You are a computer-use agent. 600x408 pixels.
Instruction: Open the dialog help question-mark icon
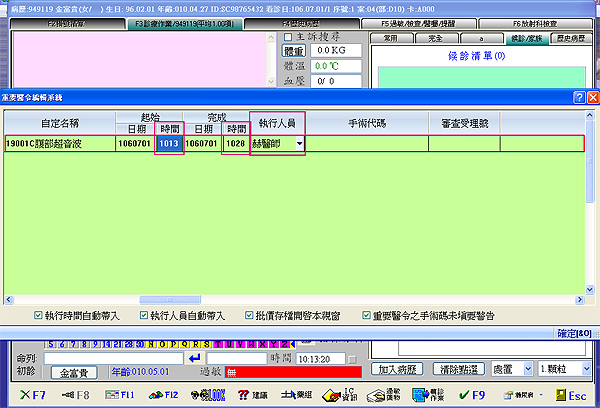579,97
